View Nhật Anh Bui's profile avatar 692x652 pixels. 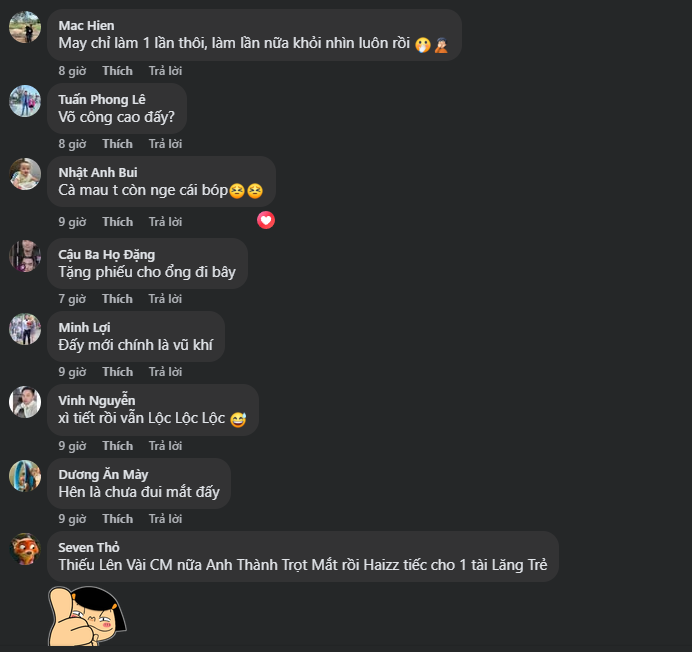[25, 174]
